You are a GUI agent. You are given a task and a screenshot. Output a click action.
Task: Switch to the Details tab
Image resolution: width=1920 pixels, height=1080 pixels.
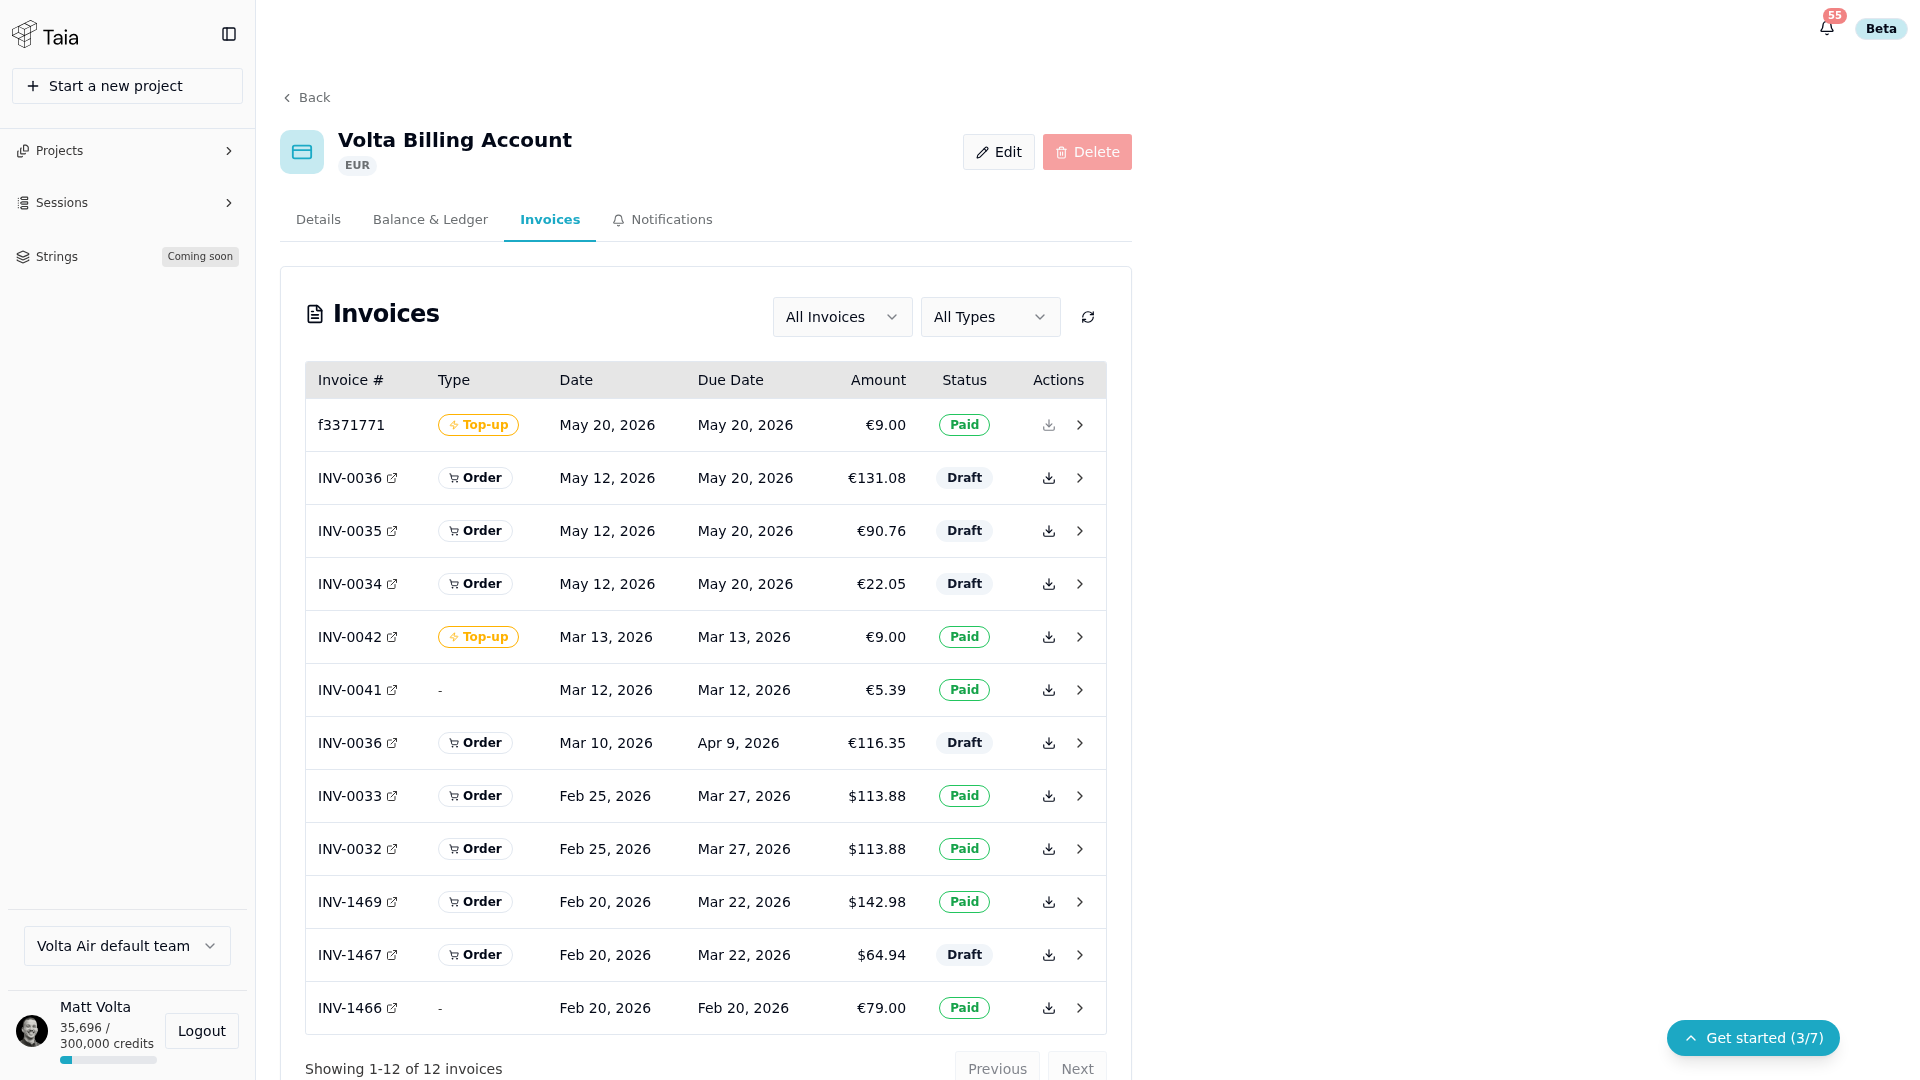pyautogui.click(x=318, y=220)
